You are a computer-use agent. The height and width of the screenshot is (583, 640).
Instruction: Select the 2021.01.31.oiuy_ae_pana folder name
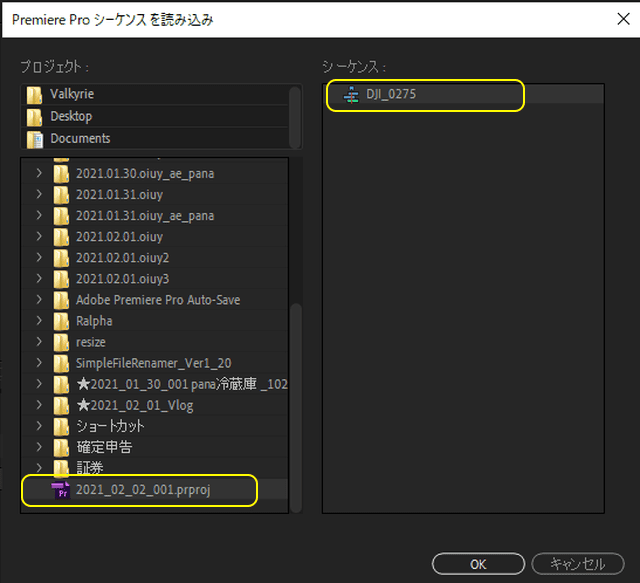pyautogui.click(x=145, y=216)
